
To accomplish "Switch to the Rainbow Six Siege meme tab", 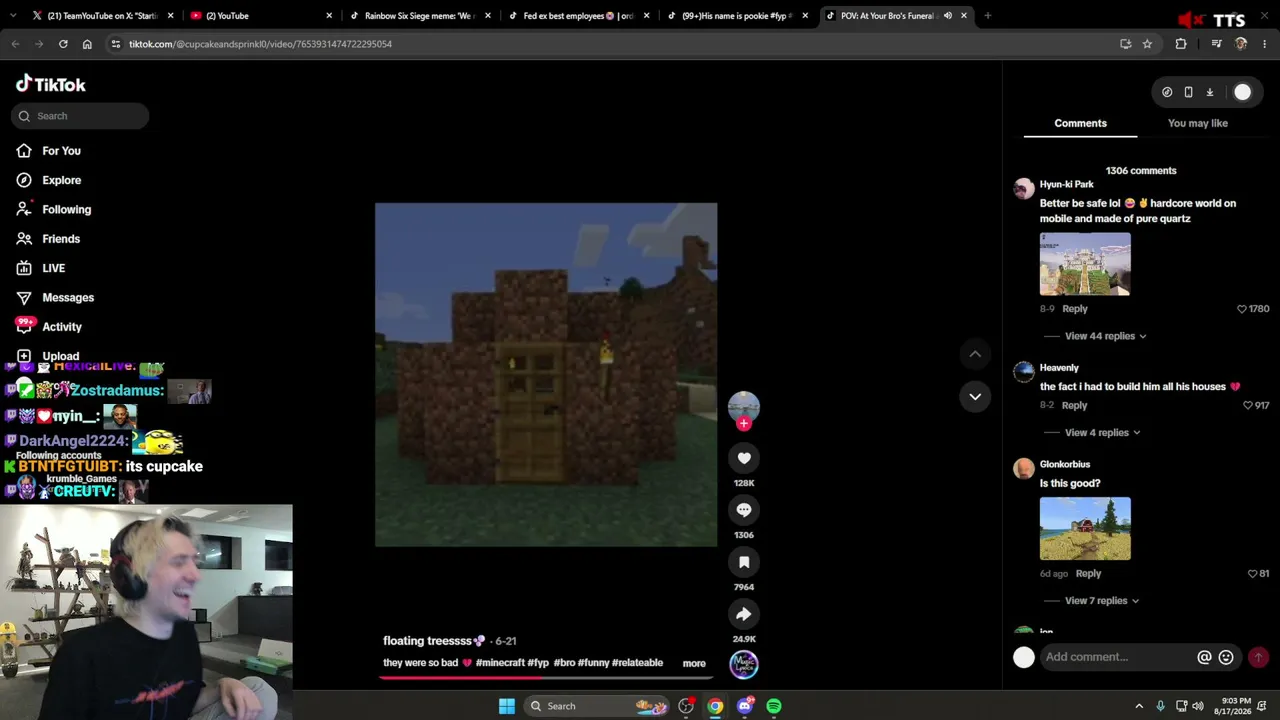I will pos(419,16).
